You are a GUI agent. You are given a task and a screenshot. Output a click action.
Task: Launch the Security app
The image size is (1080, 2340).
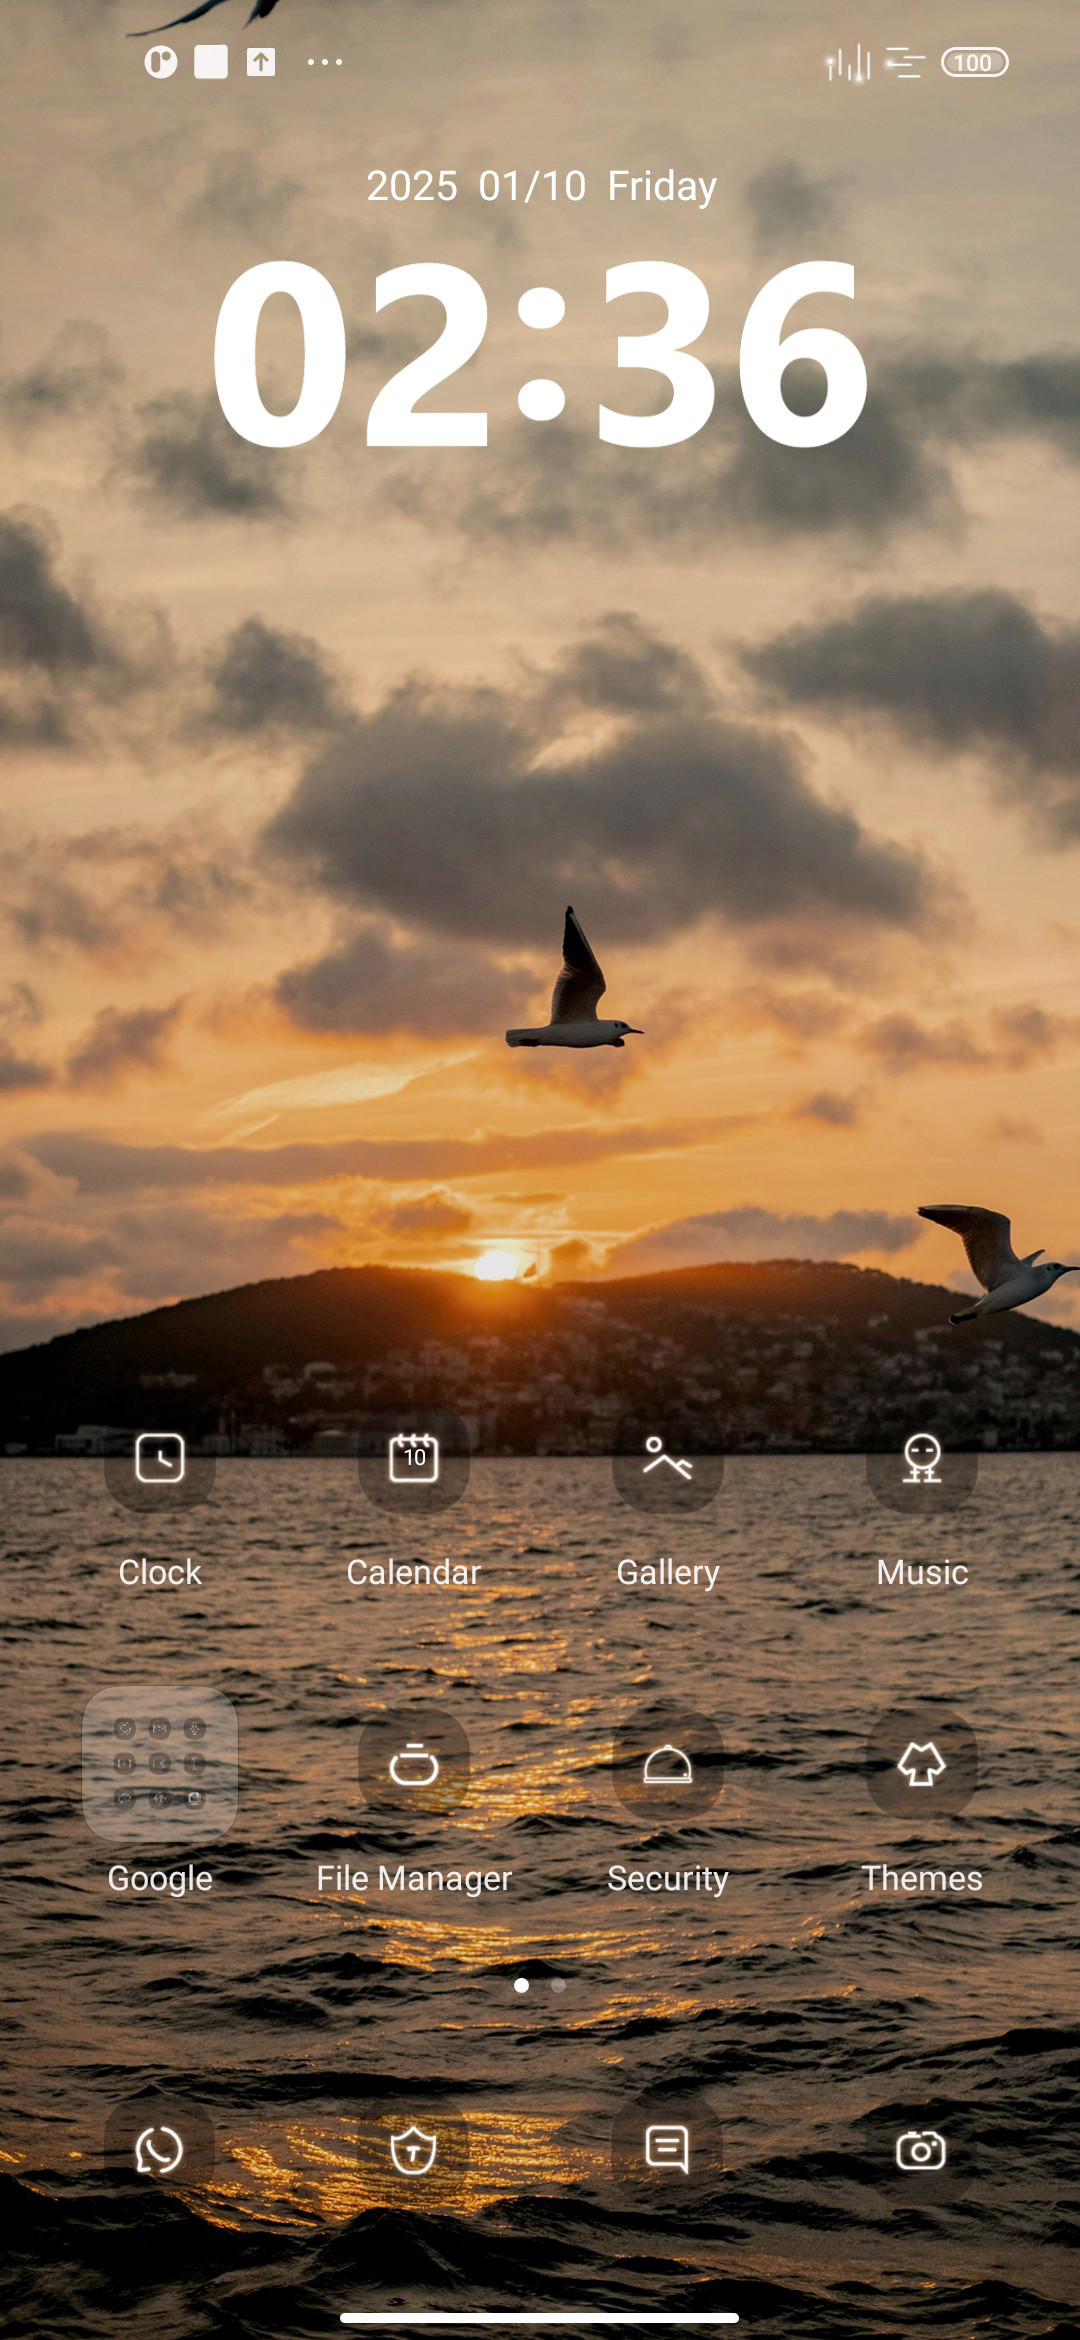(x=668, y=1764)
